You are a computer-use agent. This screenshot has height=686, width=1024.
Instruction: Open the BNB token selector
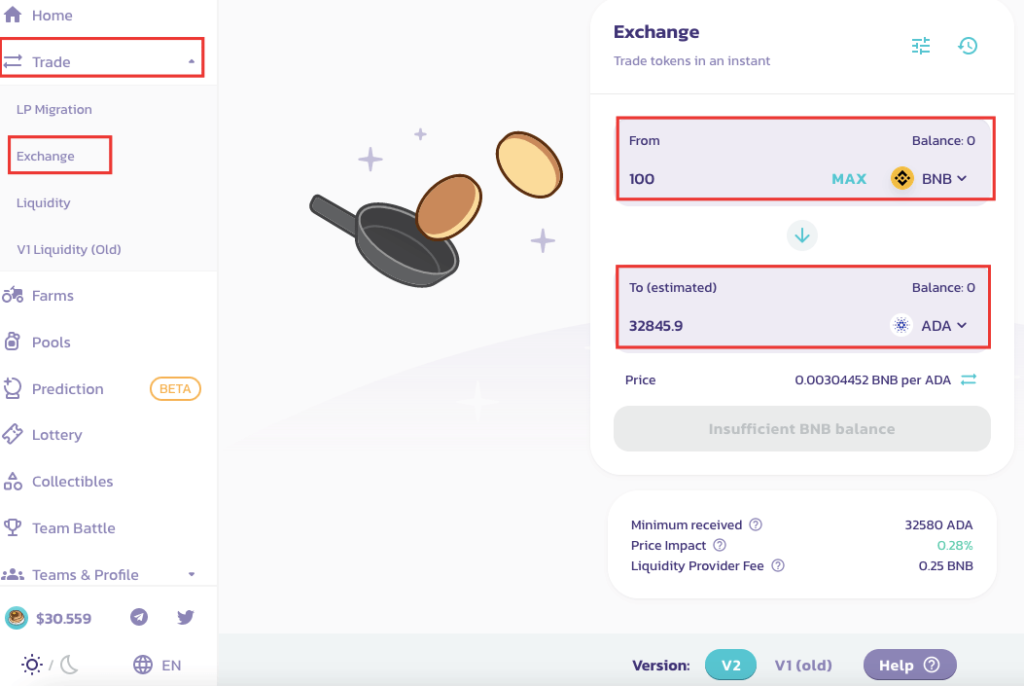click(x=930, y=178)
